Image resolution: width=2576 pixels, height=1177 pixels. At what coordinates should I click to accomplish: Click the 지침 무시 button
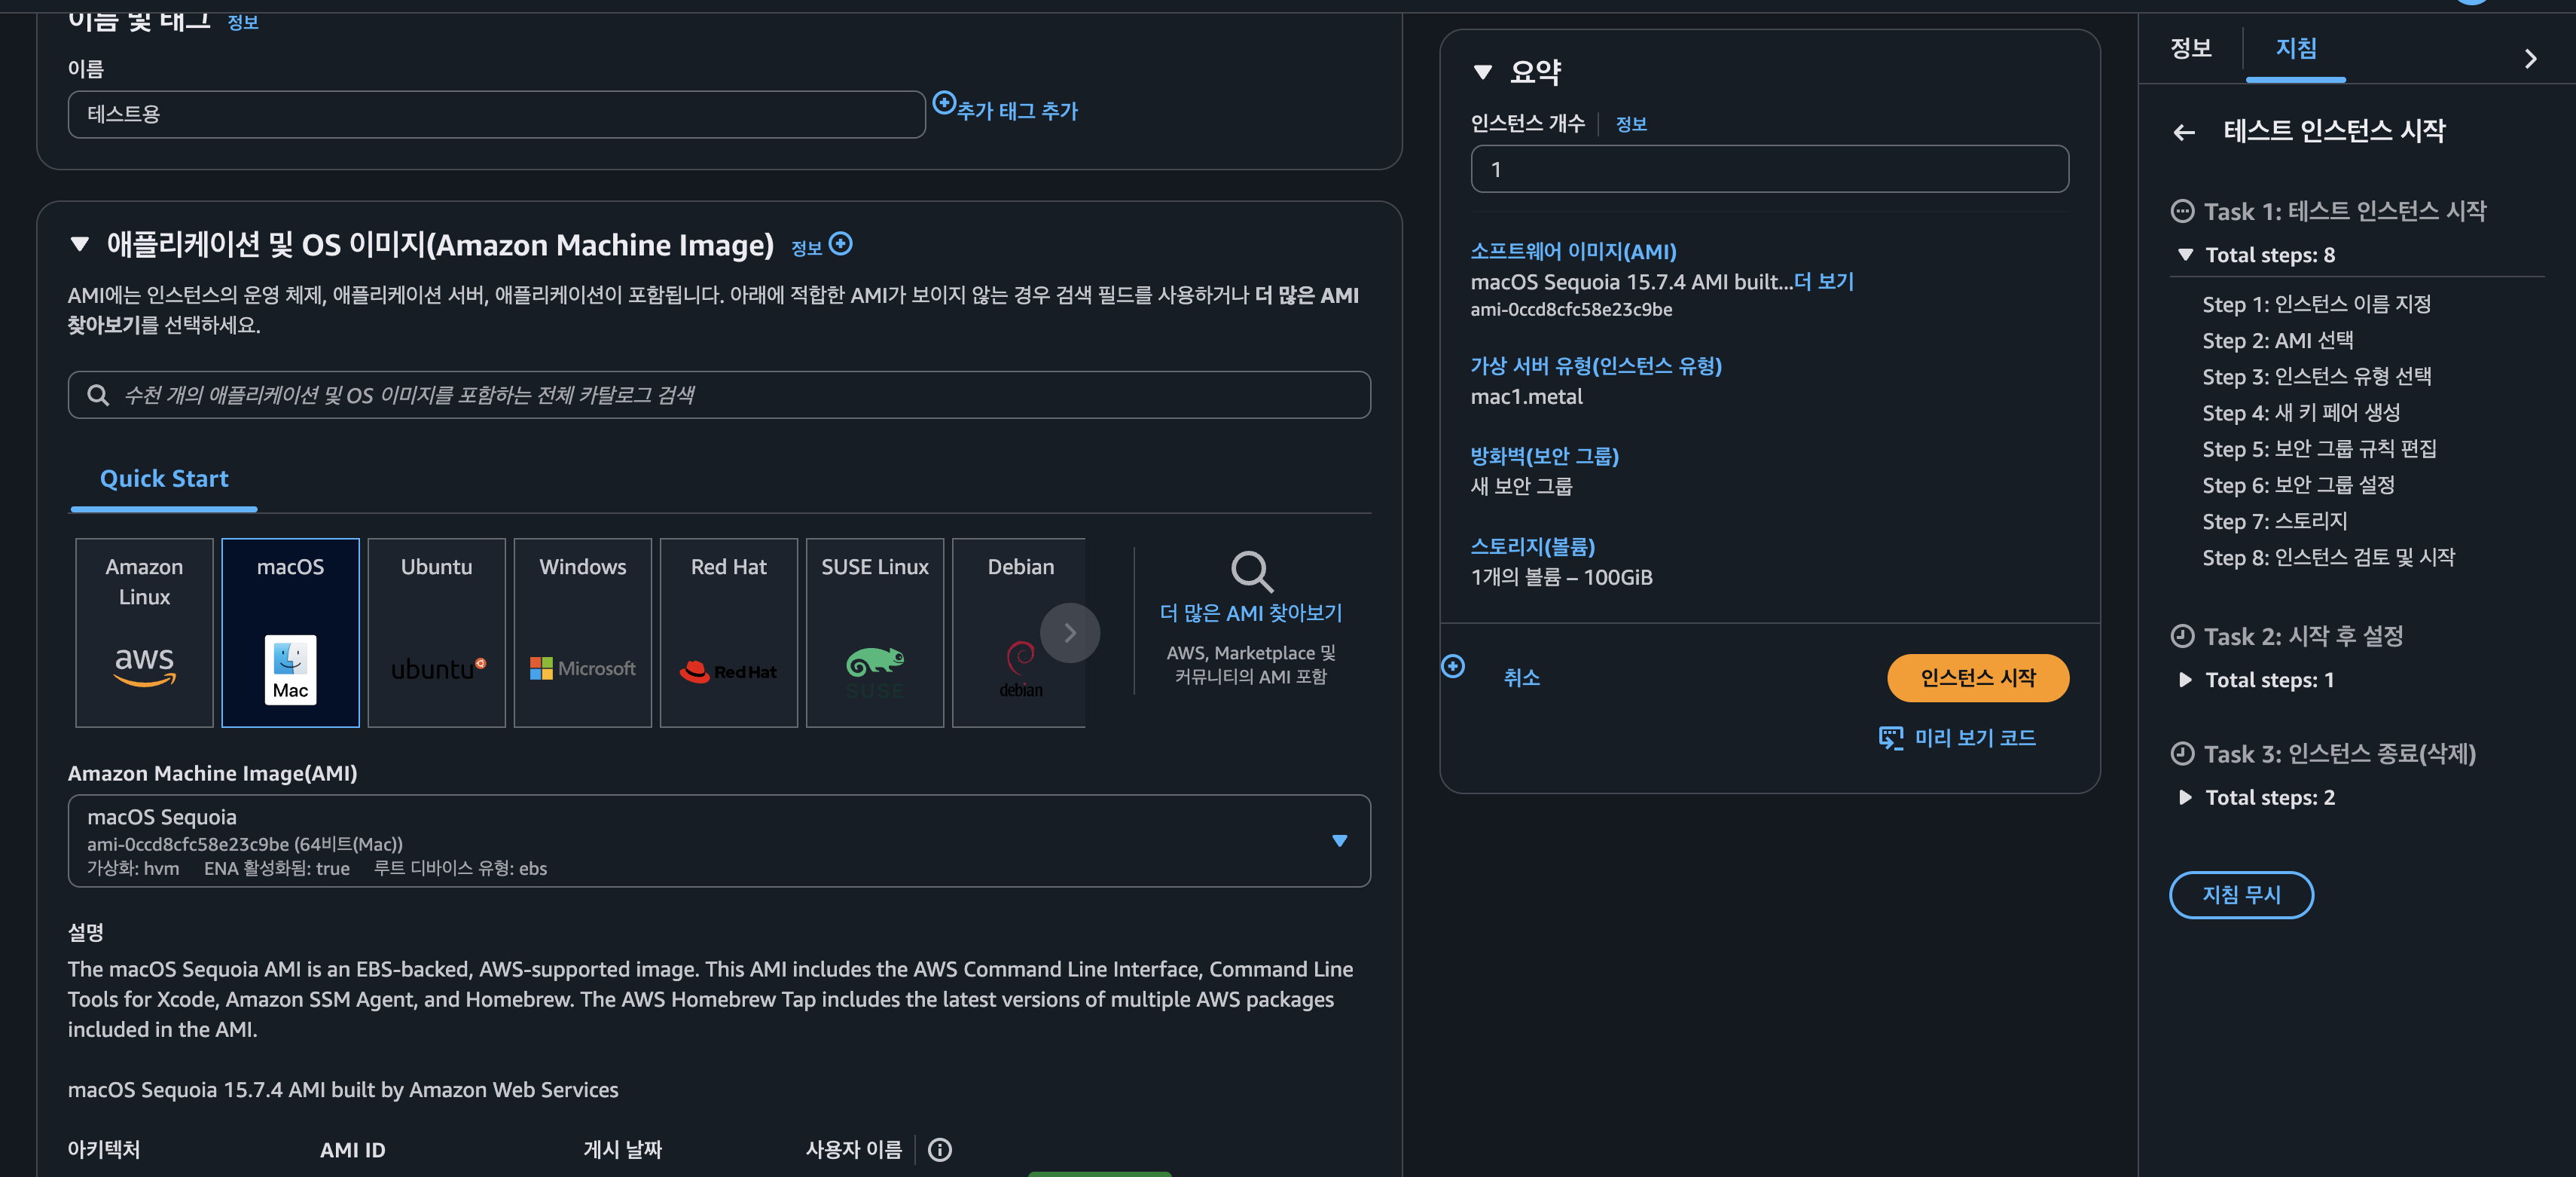2241,895
